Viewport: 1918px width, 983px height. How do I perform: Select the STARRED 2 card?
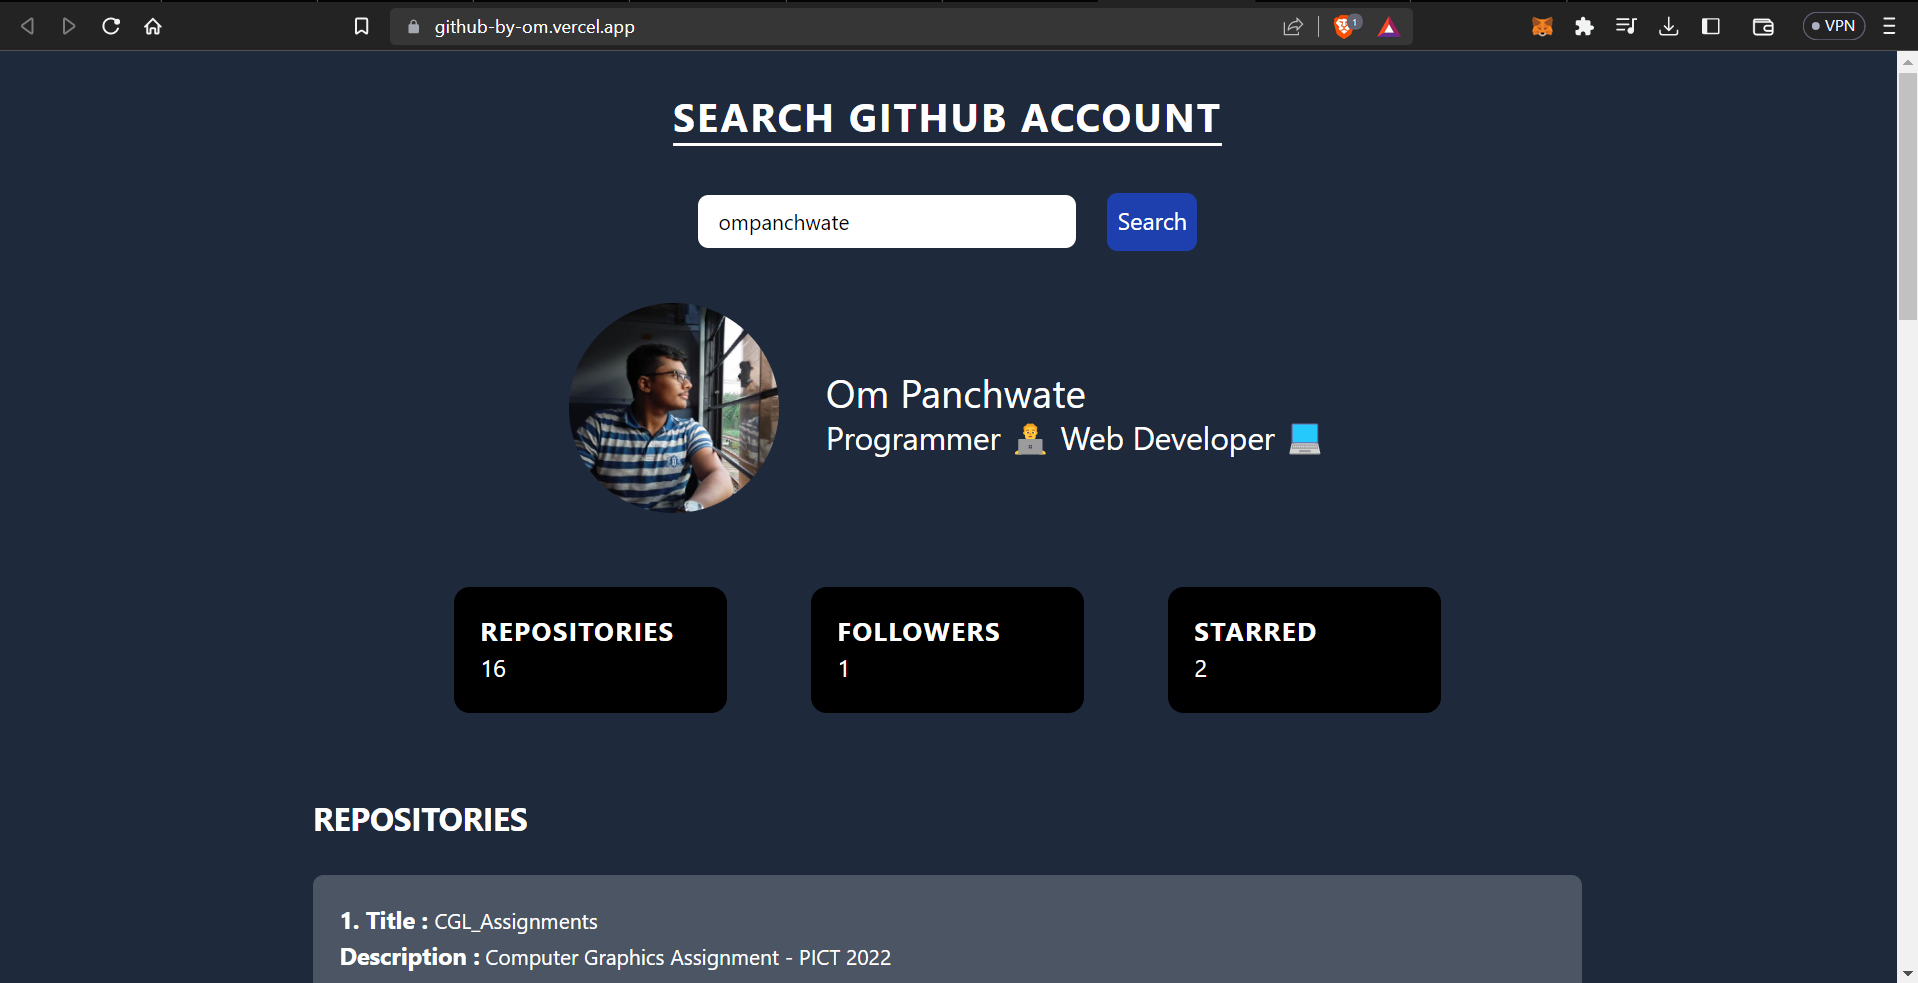pos(1304,650)
